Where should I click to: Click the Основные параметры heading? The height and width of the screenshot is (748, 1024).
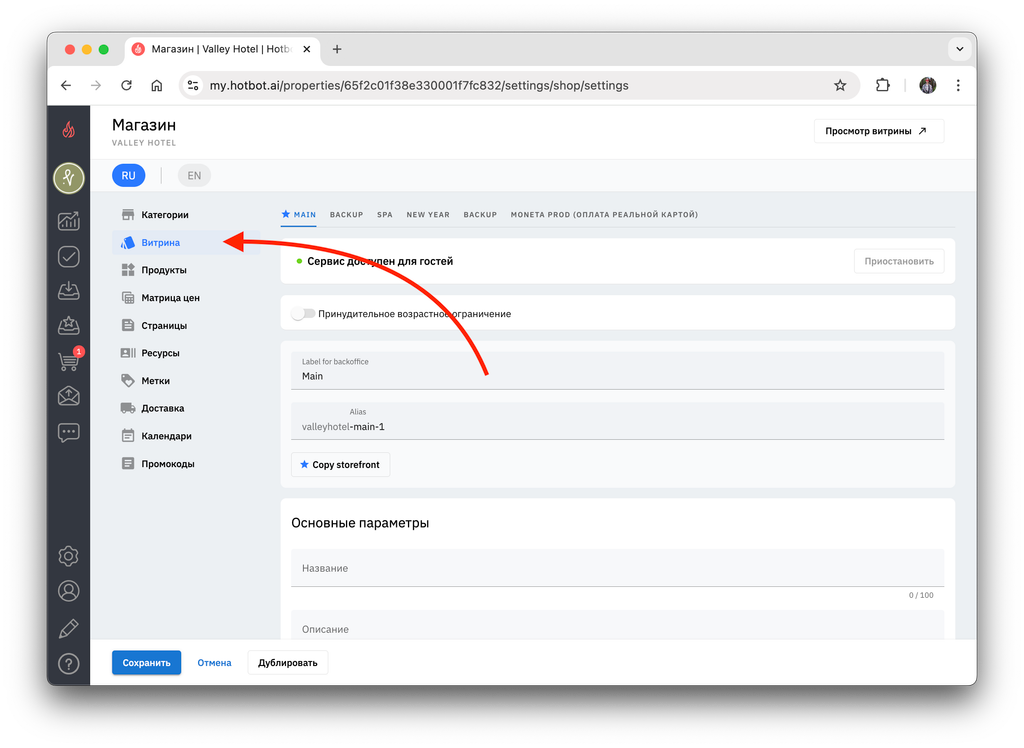[x=360, y=523]
